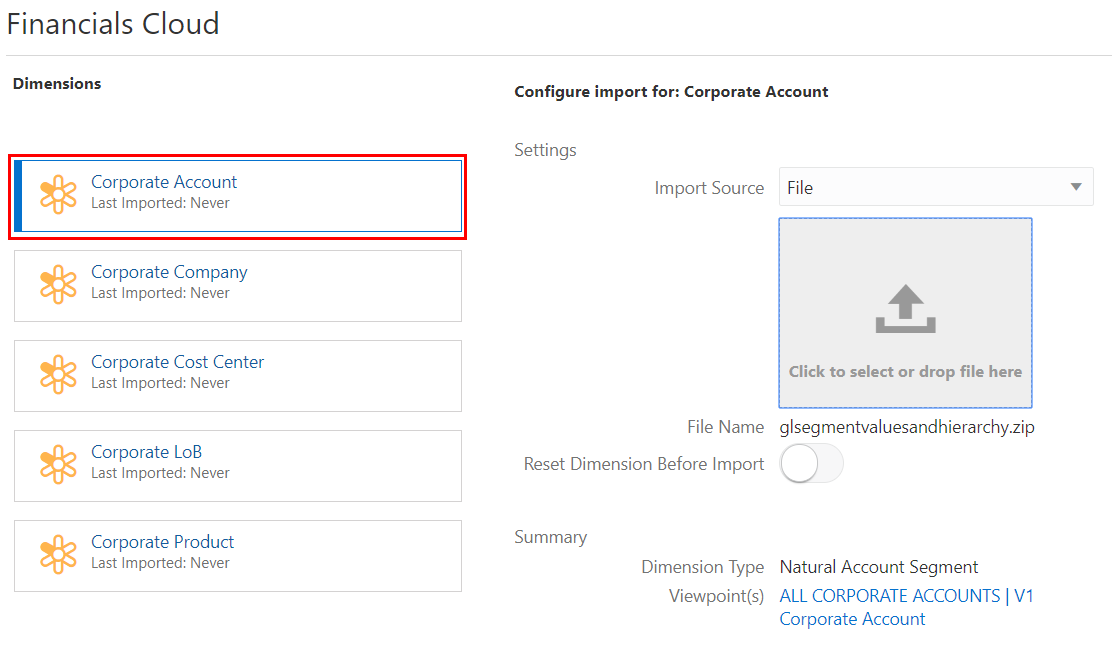This screenshot has height=649, width=1112.
Task: Click the Corporate Account dimension icon
Action: tap(58, 194)
